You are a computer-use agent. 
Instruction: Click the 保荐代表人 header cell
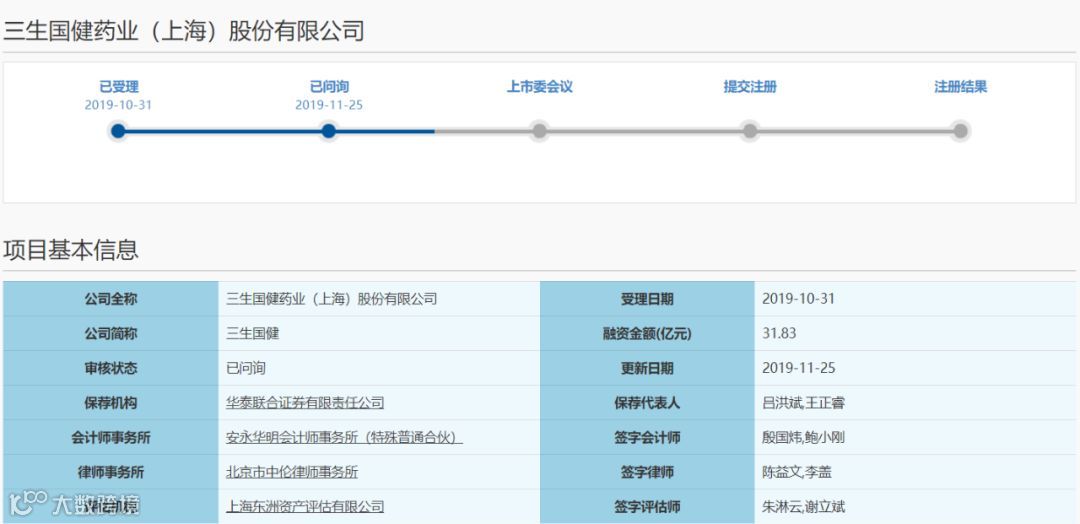point(647,403)
